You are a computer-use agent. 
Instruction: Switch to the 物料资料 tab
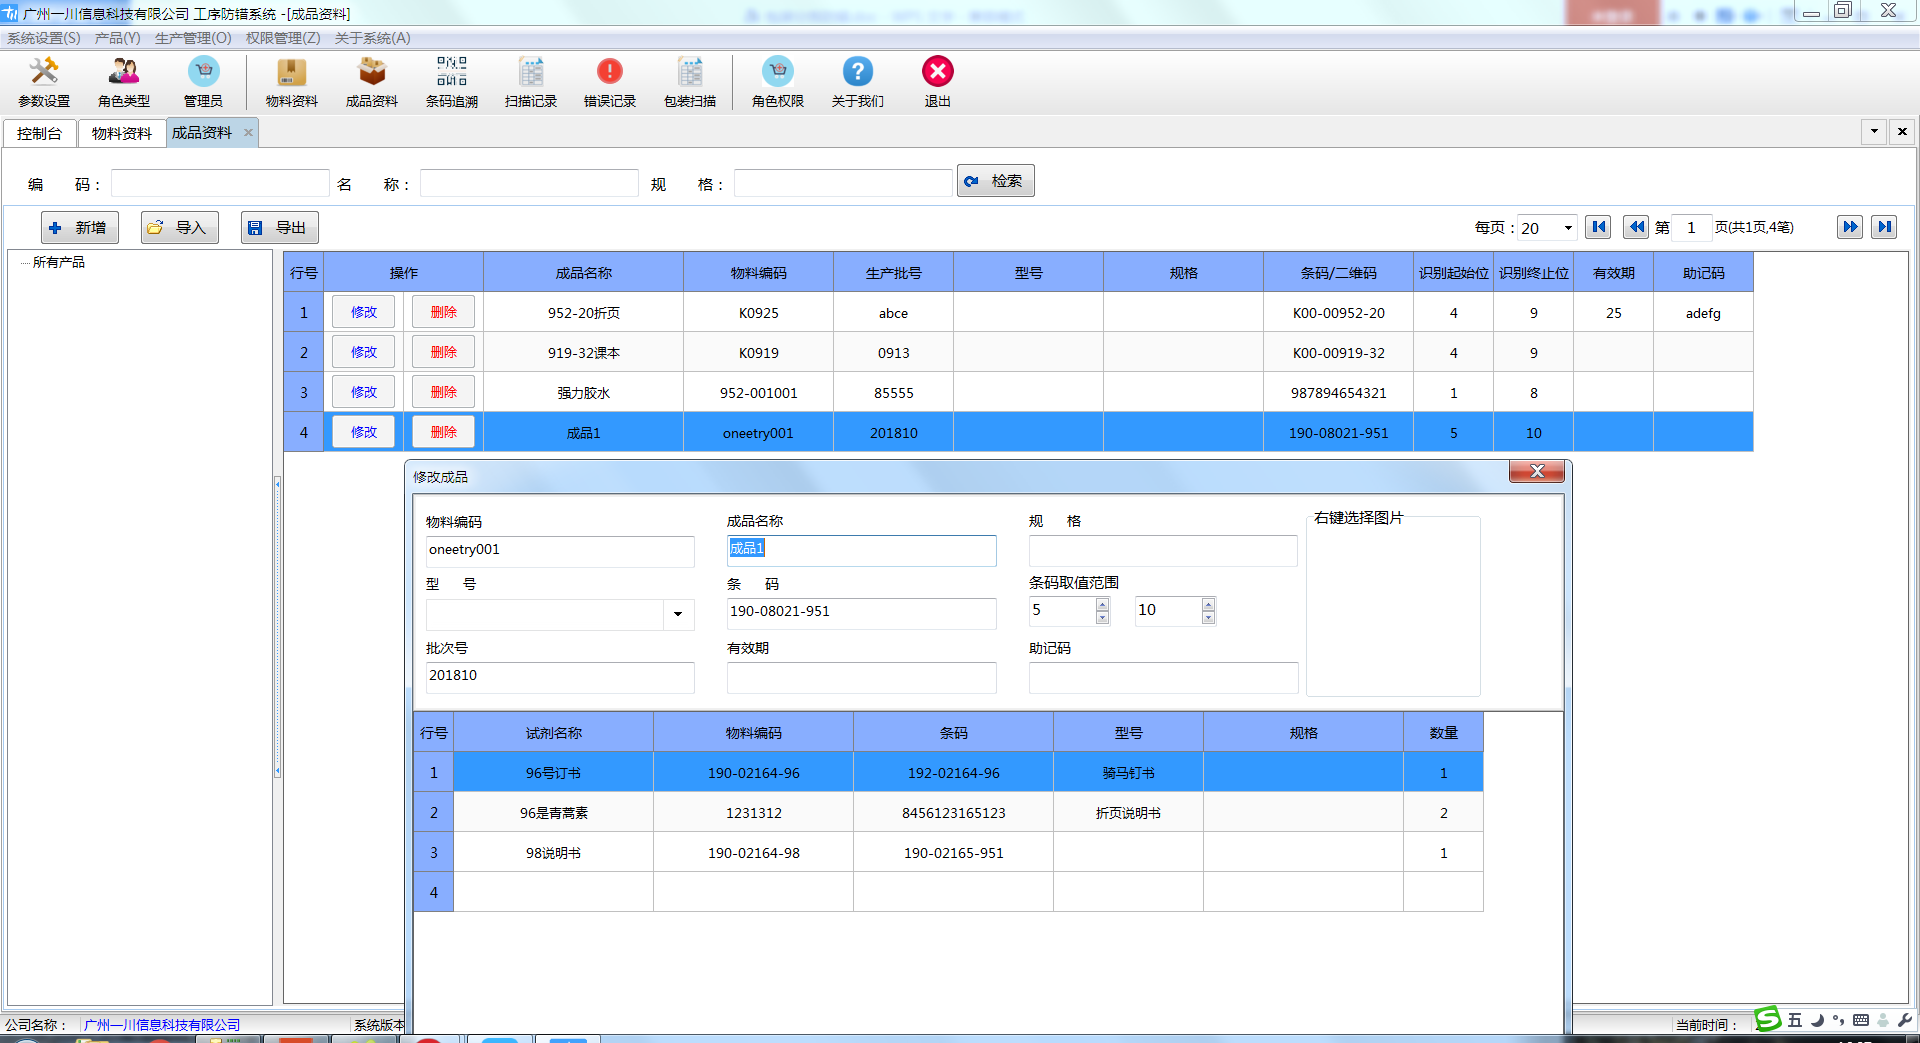tap(122, 133)
